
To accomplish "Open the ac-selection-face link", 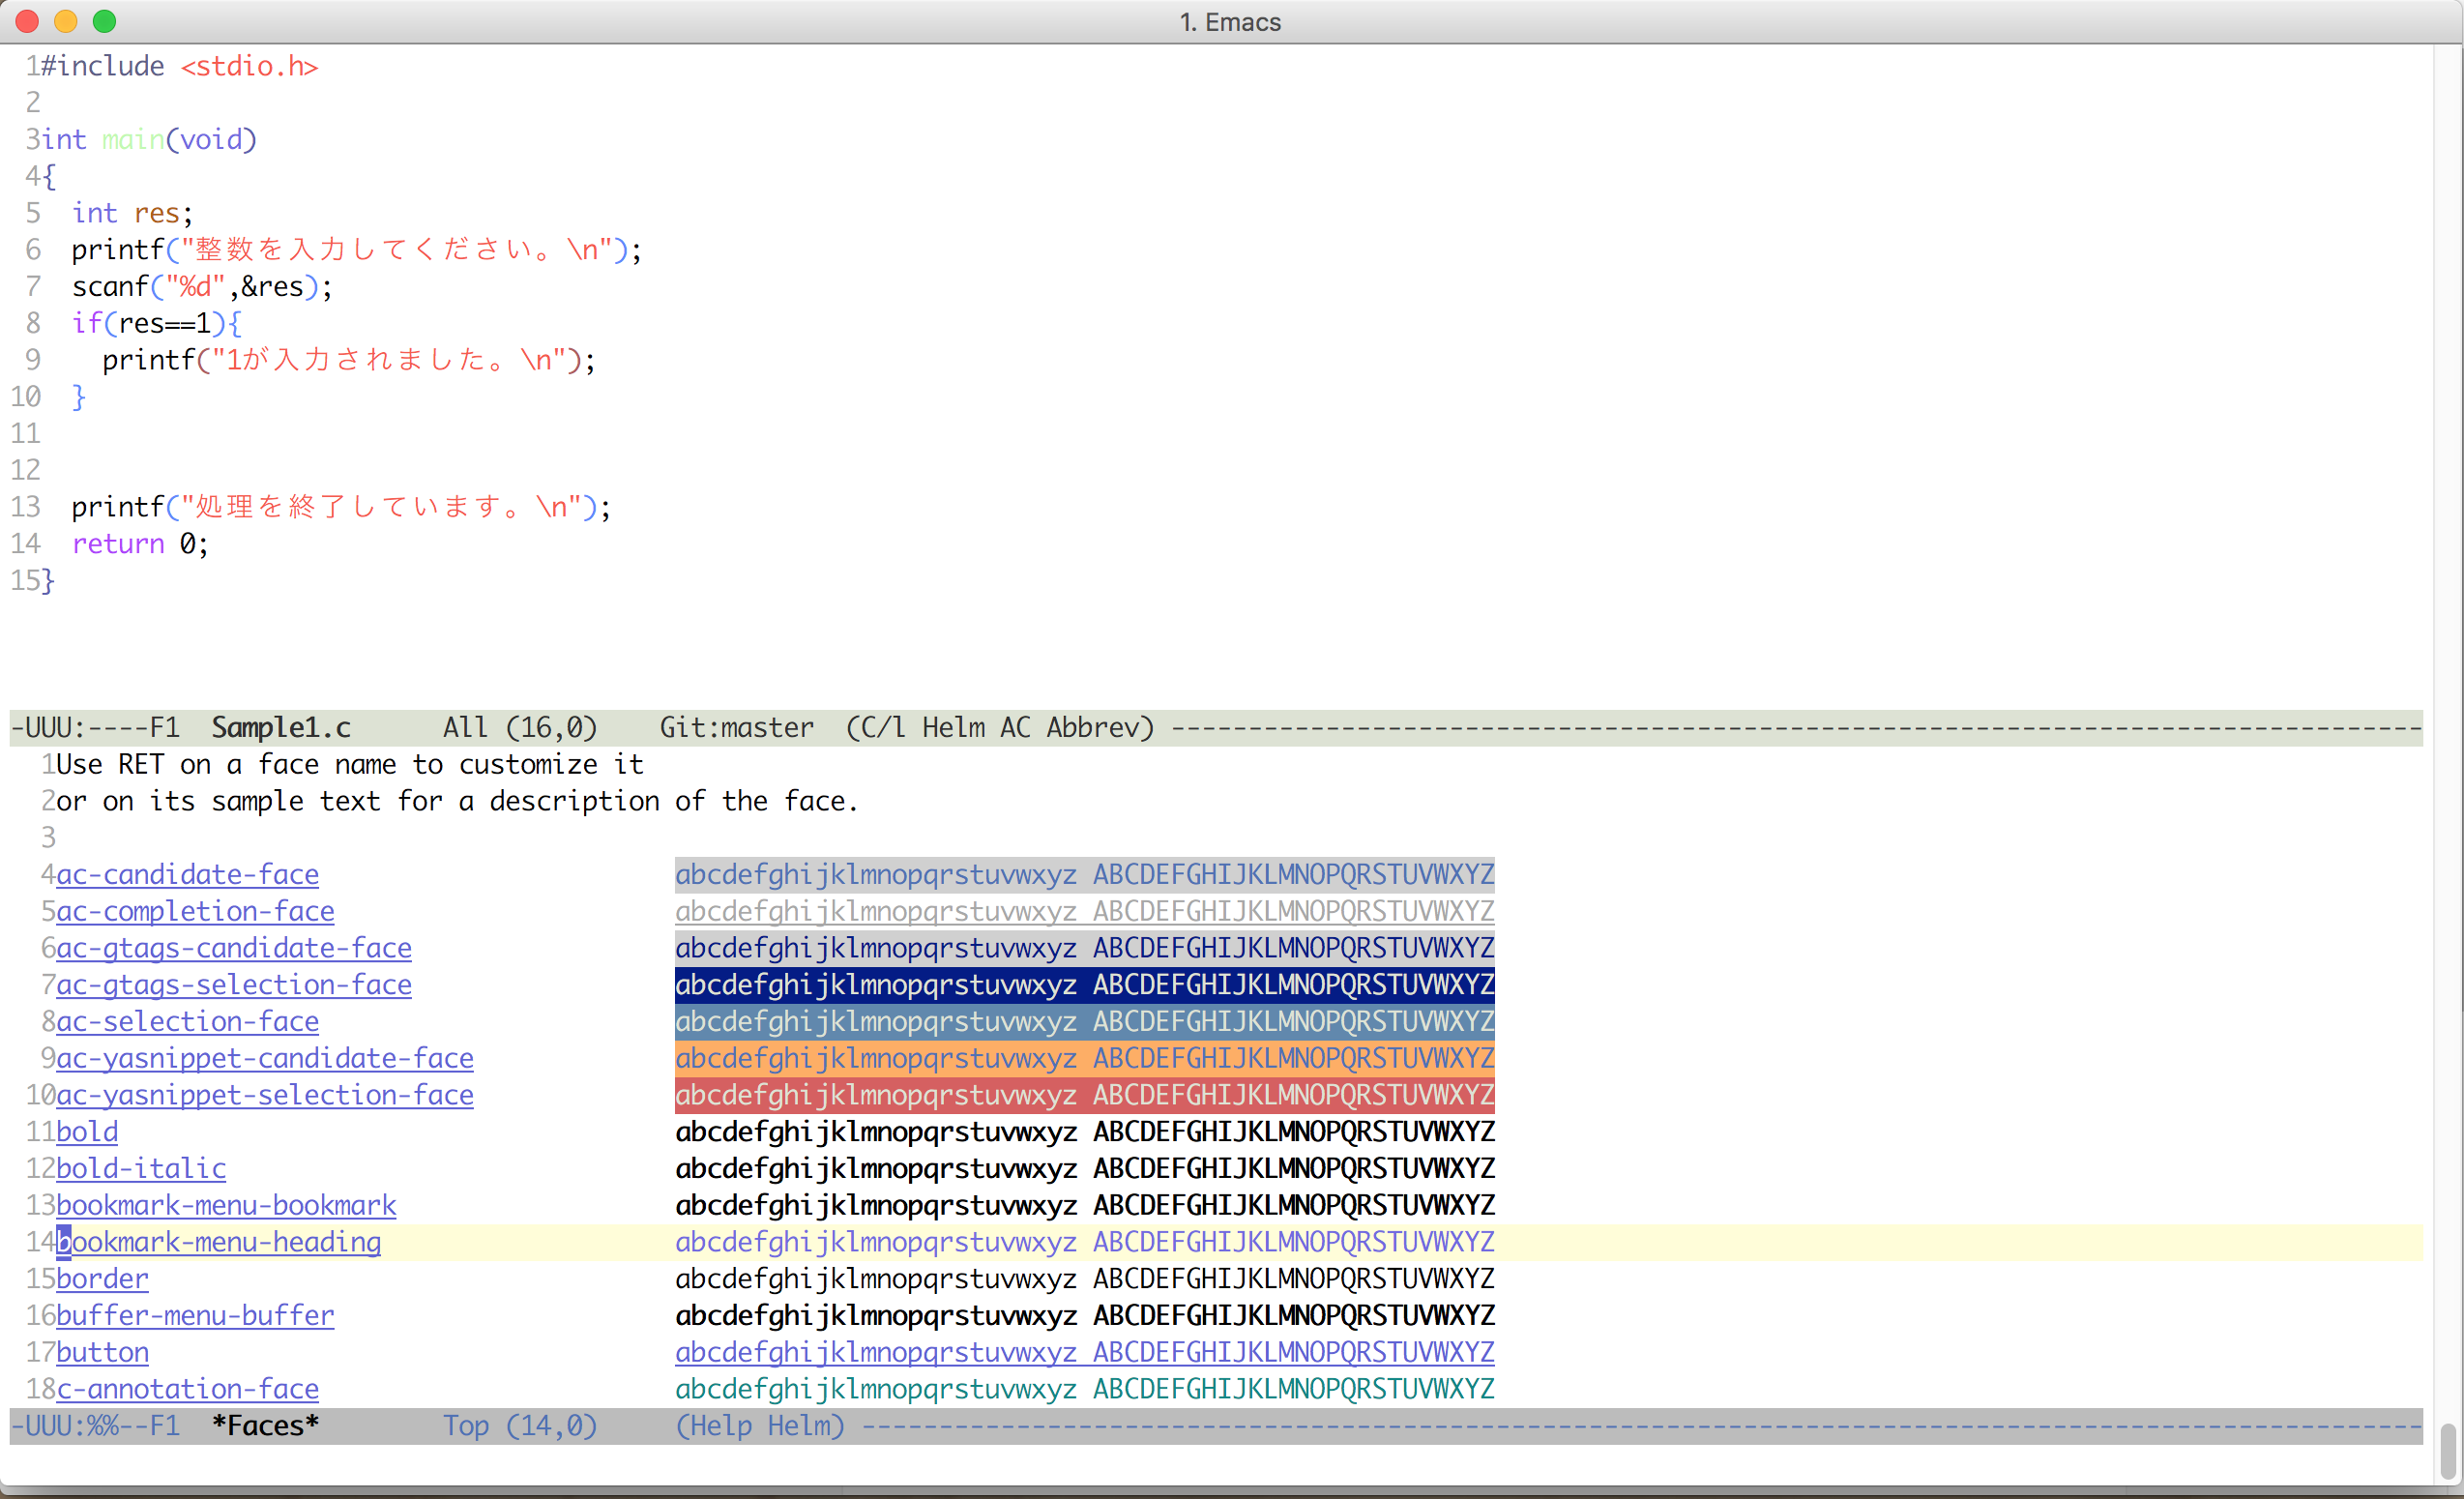I will pyautogui.click(x=187, y=1021).
